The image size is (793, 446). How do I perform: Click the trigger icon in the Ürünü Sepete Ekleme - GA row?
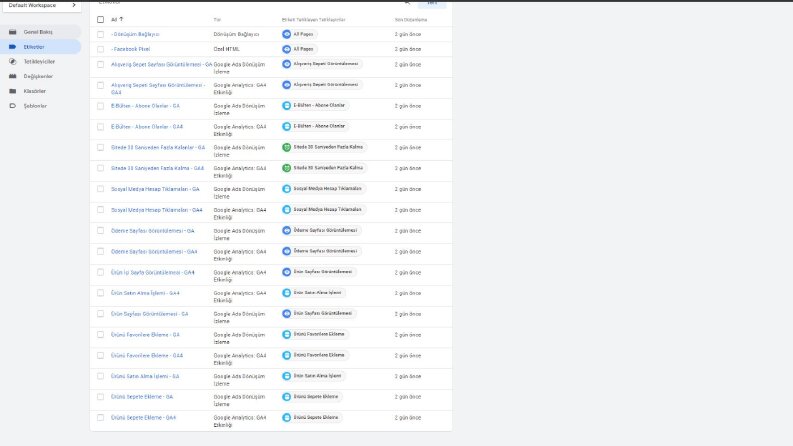[x=286, y=397]
